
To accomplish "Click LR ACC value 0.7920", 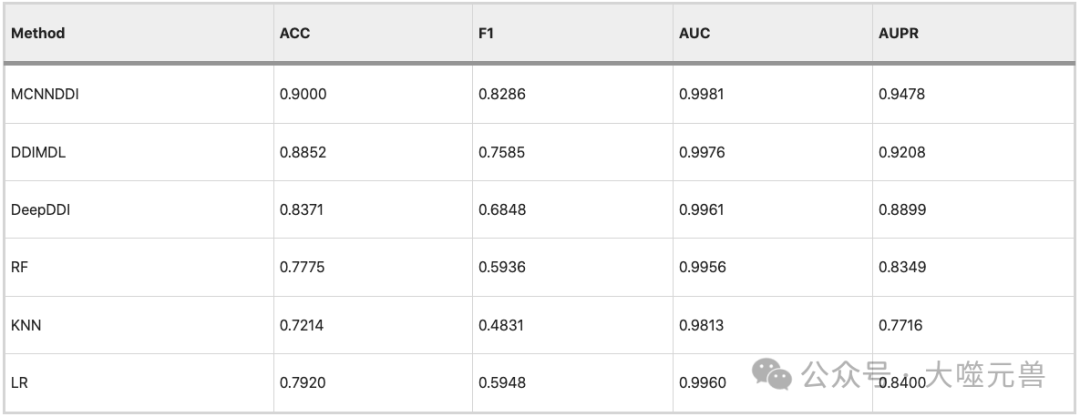I will point(303,383).
